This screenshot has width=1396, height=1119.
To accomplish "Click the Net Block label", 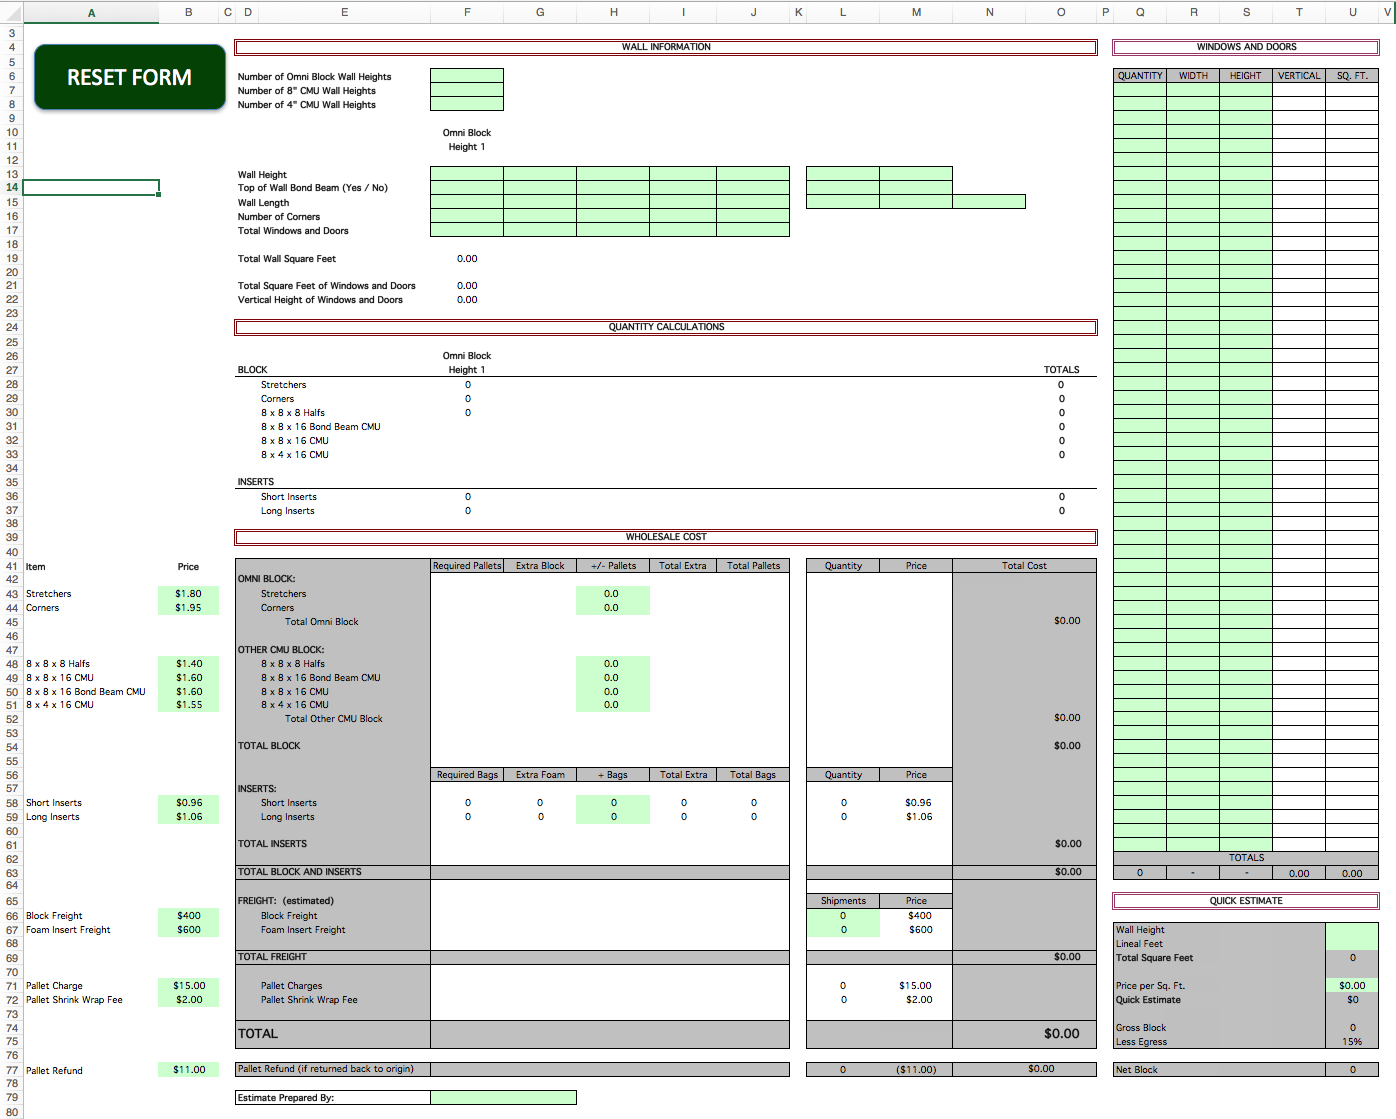I will click(x=1137, y=1070).
